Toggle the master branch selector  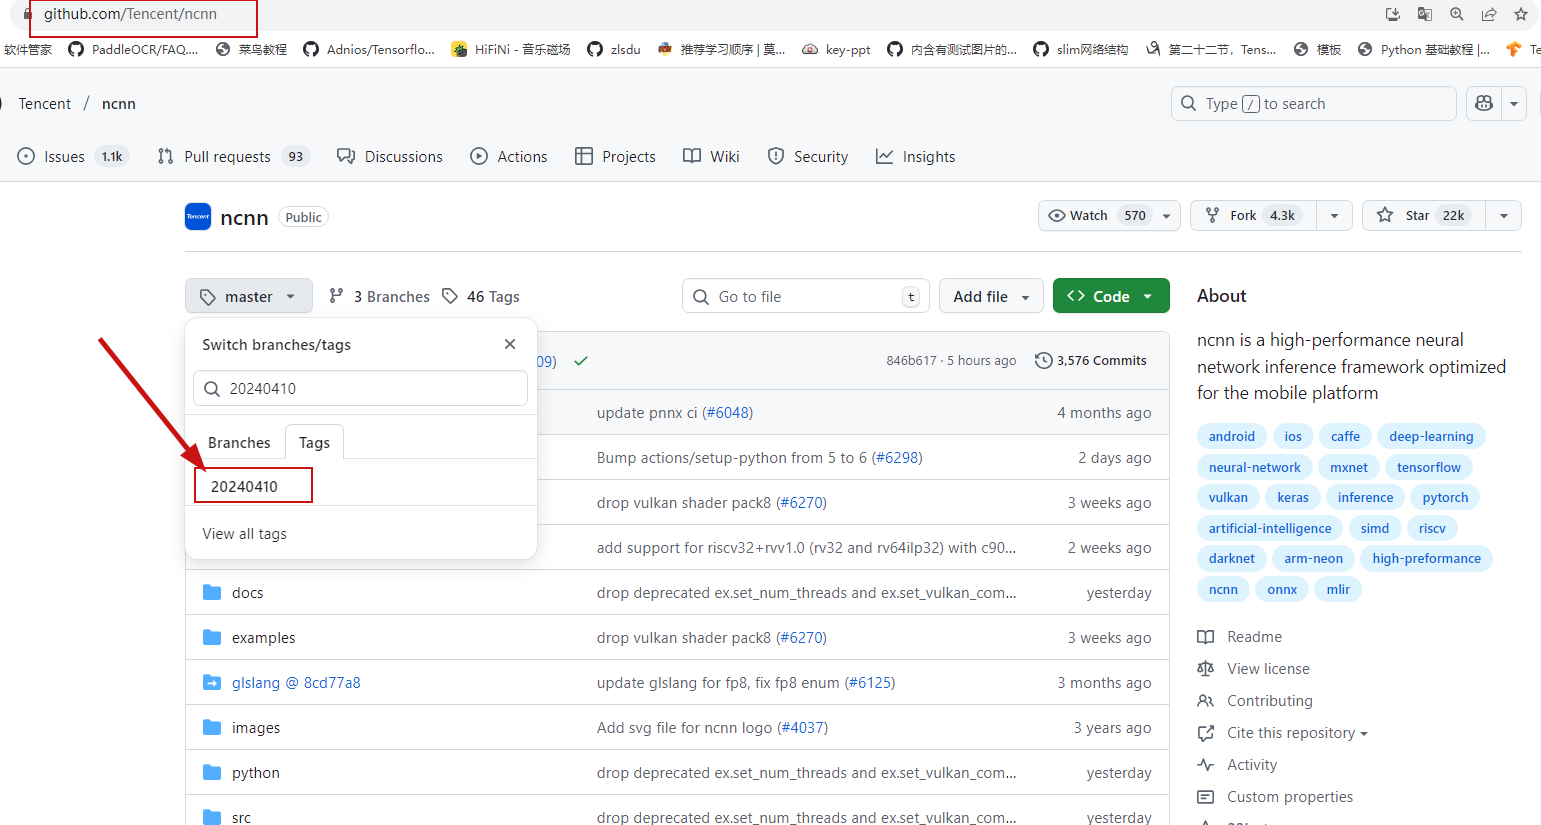coord(248,296)
